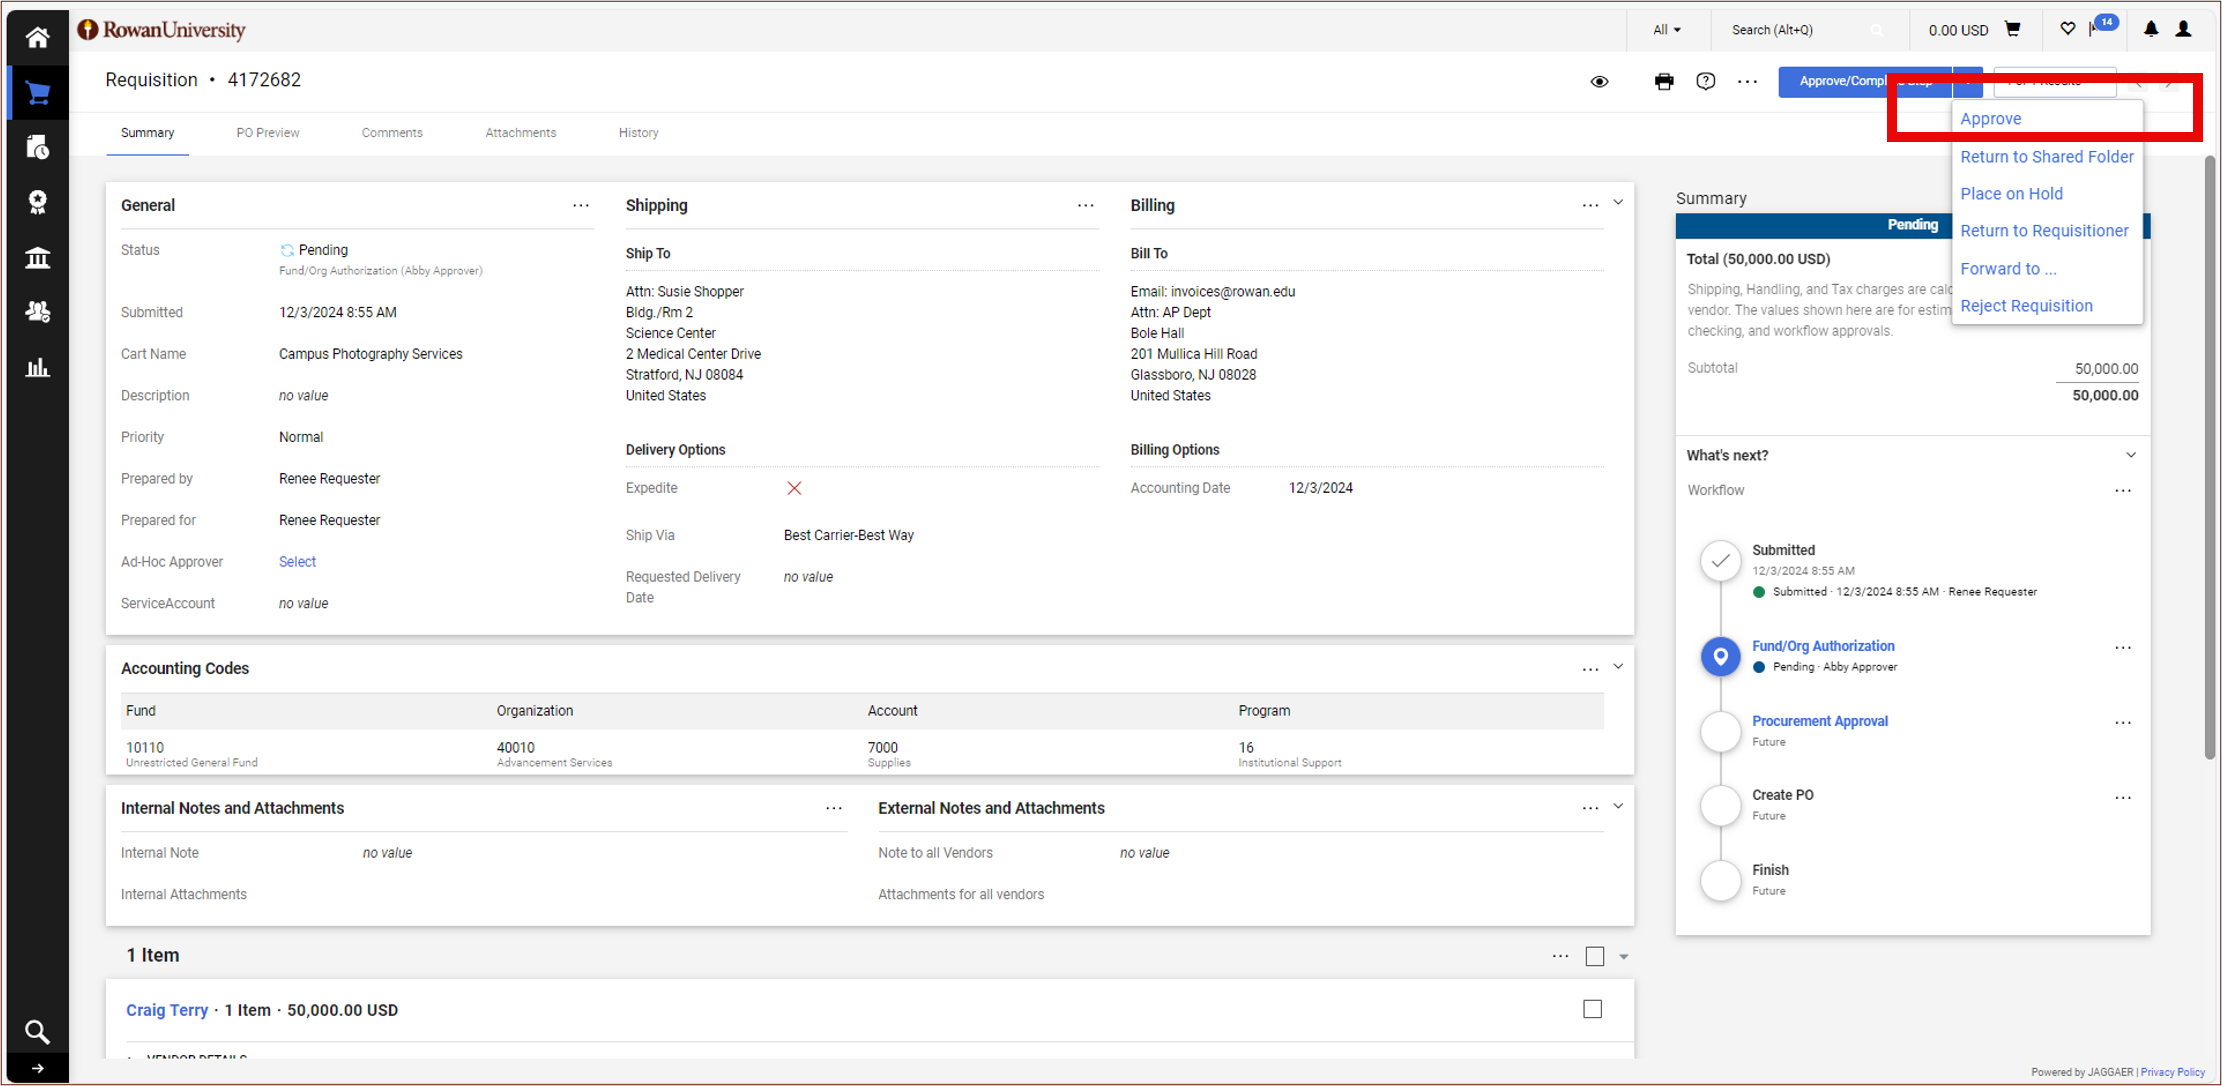Choose Approve from the dropdown menu
2222x1086 pixels.
[x=1990, y=119]
